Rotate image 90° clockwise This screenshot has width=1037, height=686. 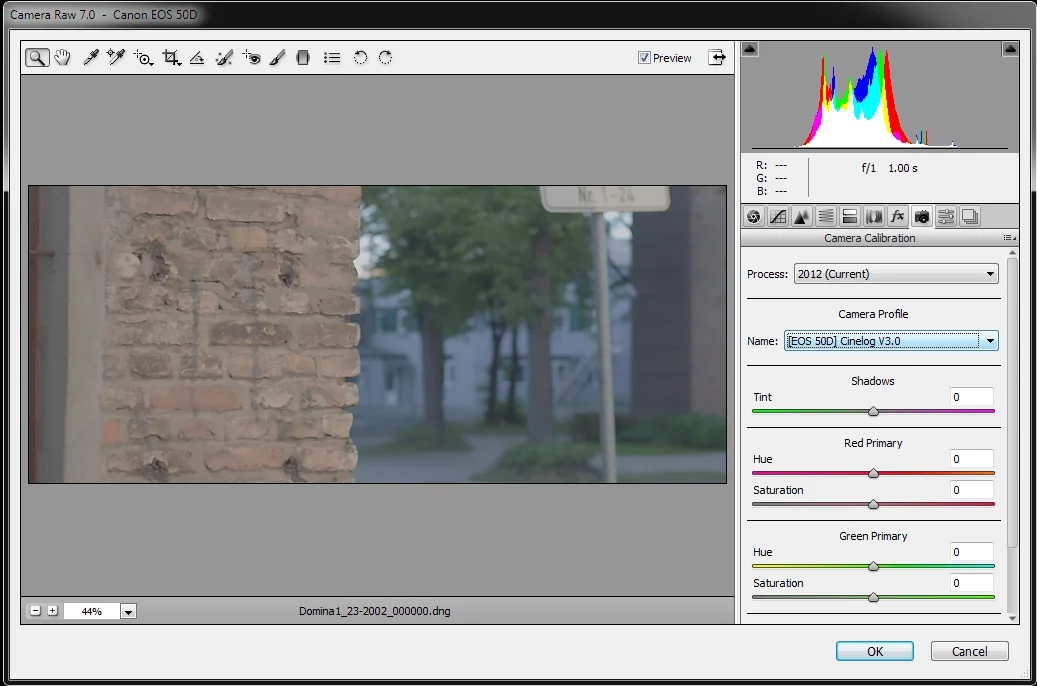click(x=386, y=58)
